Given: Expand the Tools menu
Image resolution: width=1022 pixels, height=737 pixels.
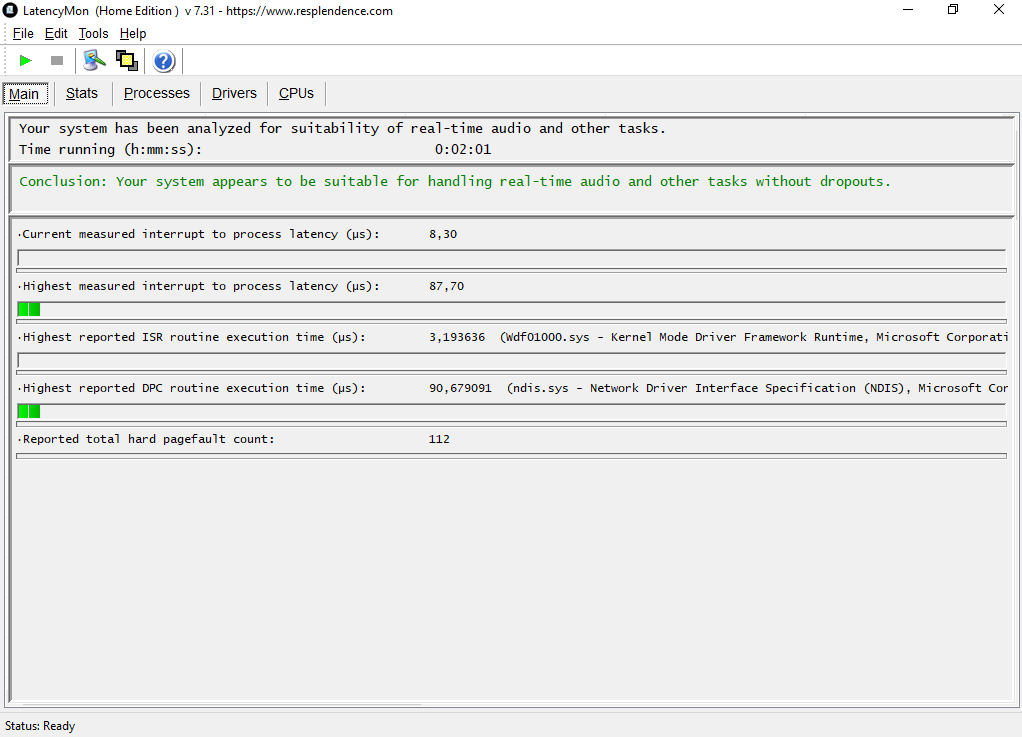Looking at the screenshot, I should pos(93,34).
